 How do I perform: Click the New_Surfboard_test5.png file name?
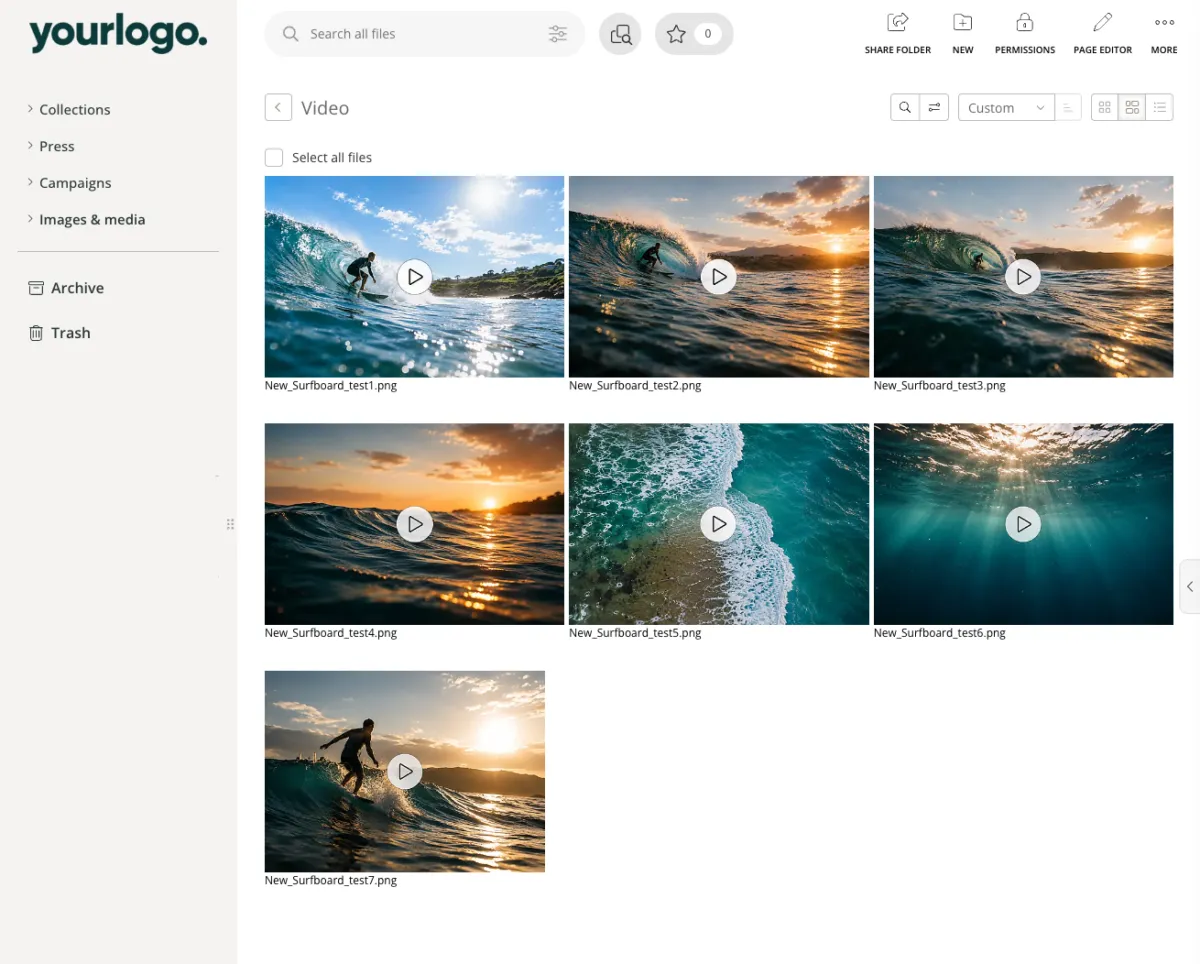[635, 633]
